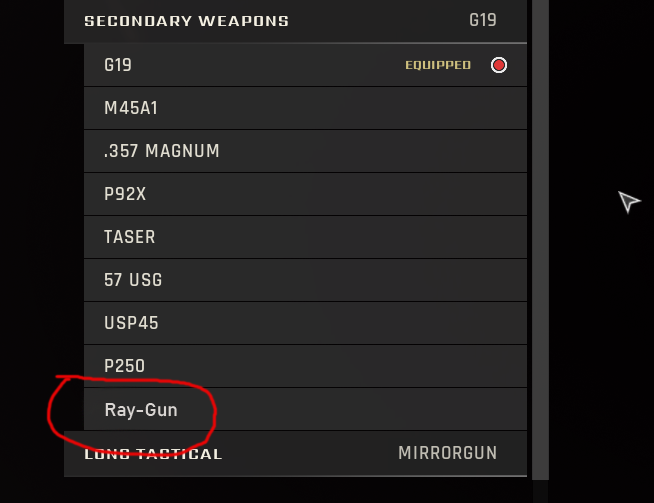Choose the USP45 pistol

click(x=131, y=323)
